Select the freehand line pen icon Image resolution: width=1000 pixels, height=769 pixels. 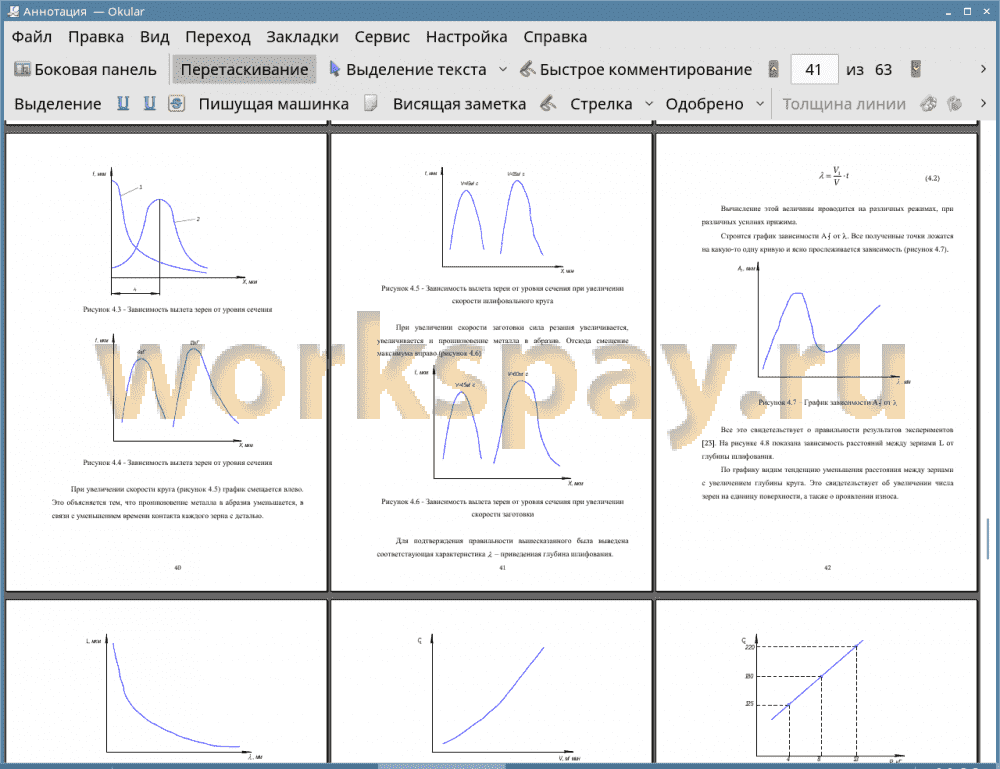point(548,103)
